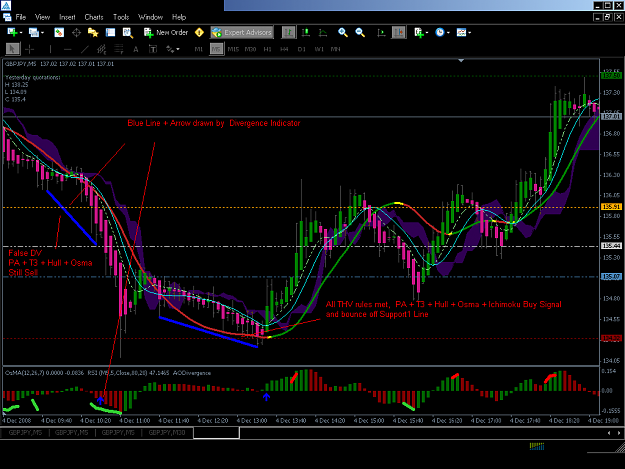
Task: Activate the standard cursor arrow tool
Action: pos(12,49)
